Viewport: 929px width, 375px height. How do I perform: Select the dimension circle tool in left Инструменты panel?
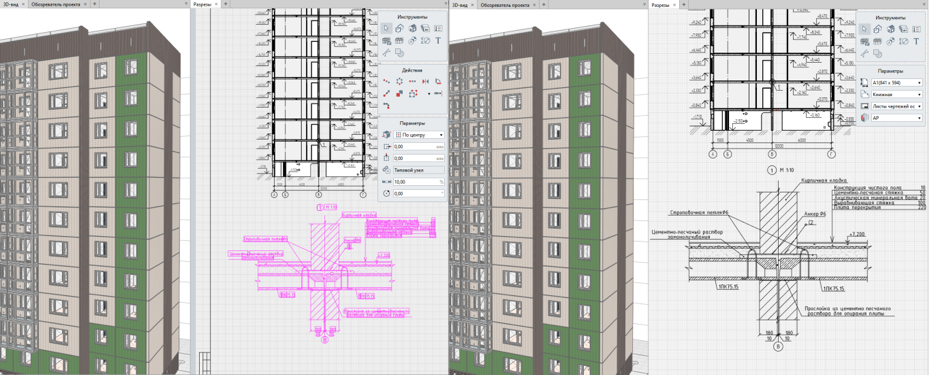(x=425, y=41)
